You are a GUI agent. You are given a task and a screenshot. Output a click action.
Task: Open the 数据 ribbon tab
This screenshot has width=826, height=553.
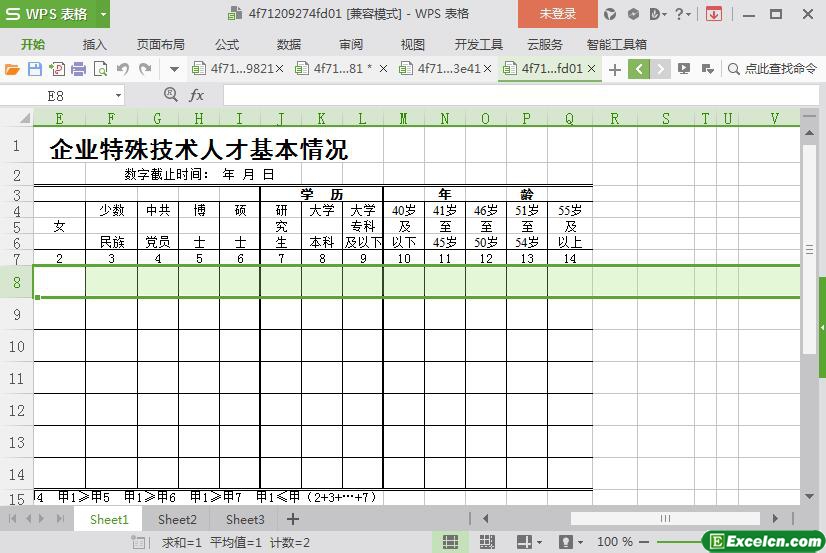(x=289, y=45)
